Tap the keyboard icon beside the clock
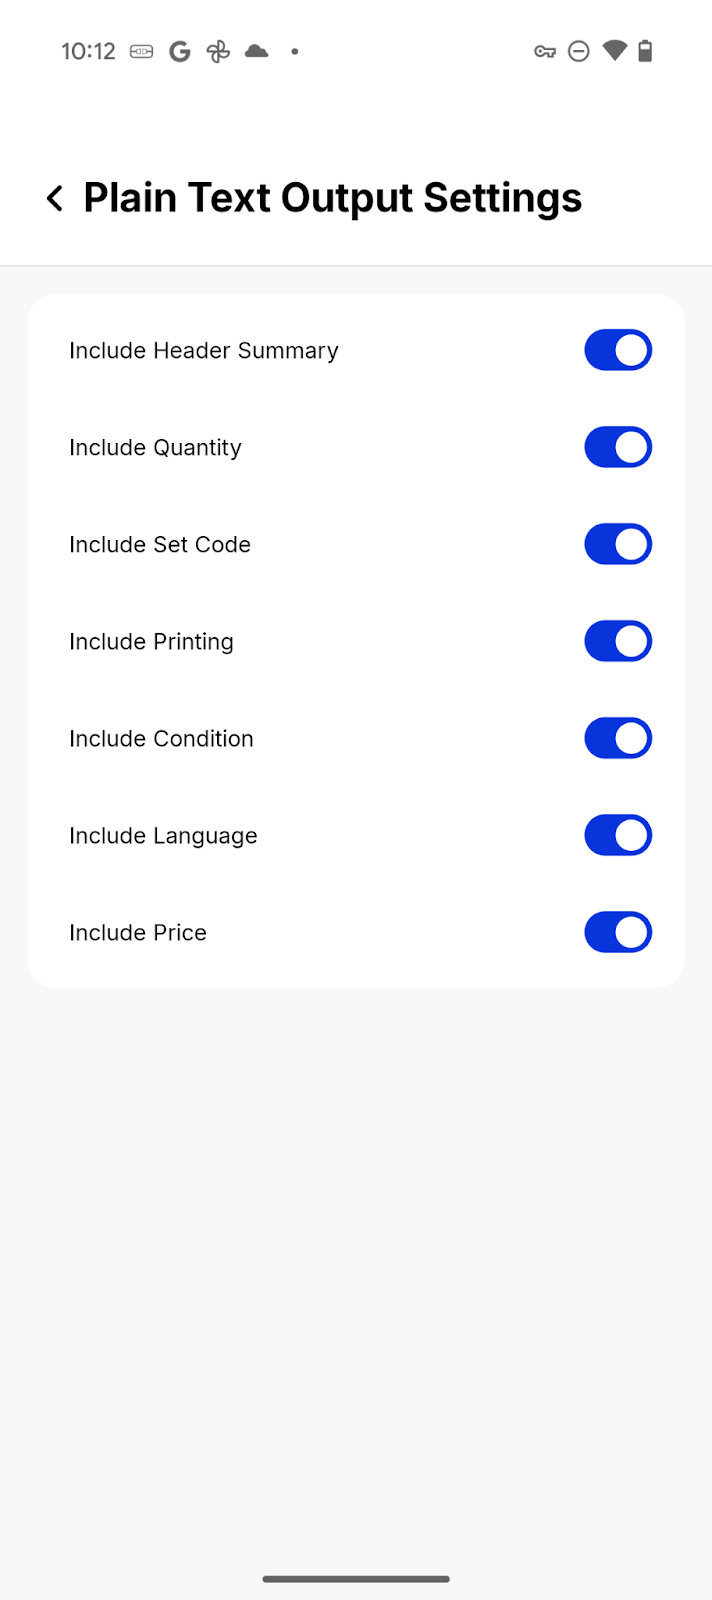The image size is (712, 1600). [x=142, y=52]
